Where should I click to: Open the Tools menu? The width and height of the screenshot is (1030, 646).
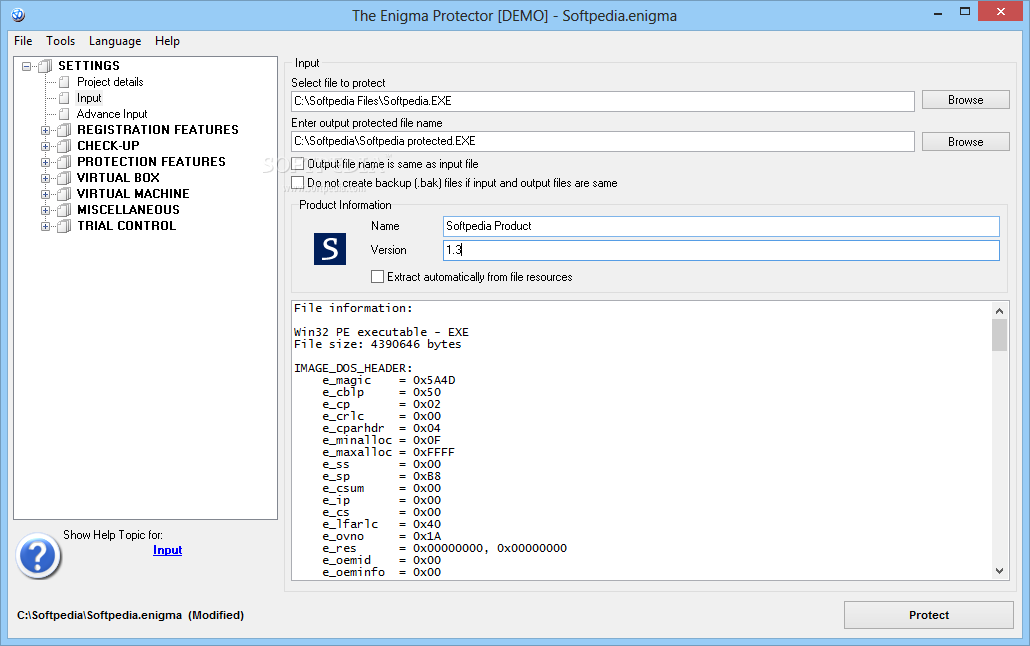pyautogui.click(x=60, y=41)
